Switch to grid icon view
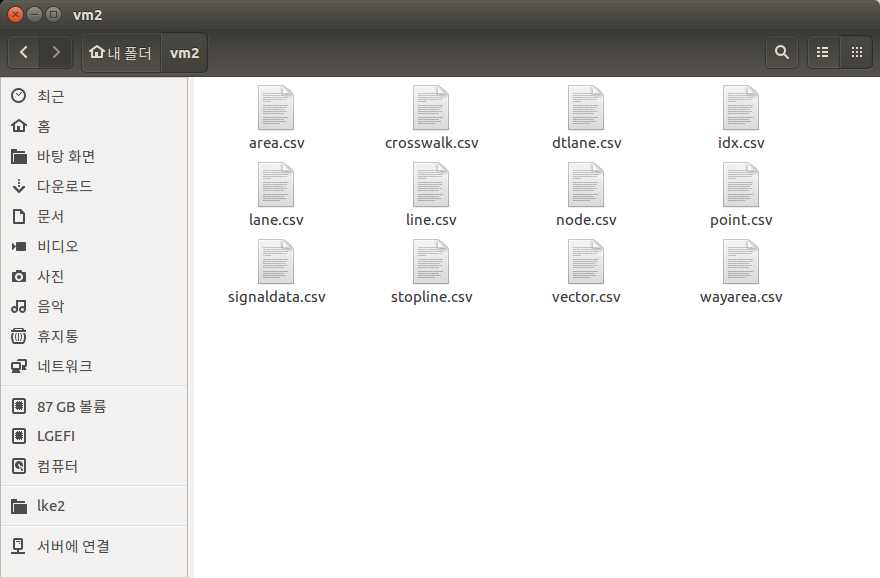Screen dimensions: 880x578 click(x=856, y=52)
